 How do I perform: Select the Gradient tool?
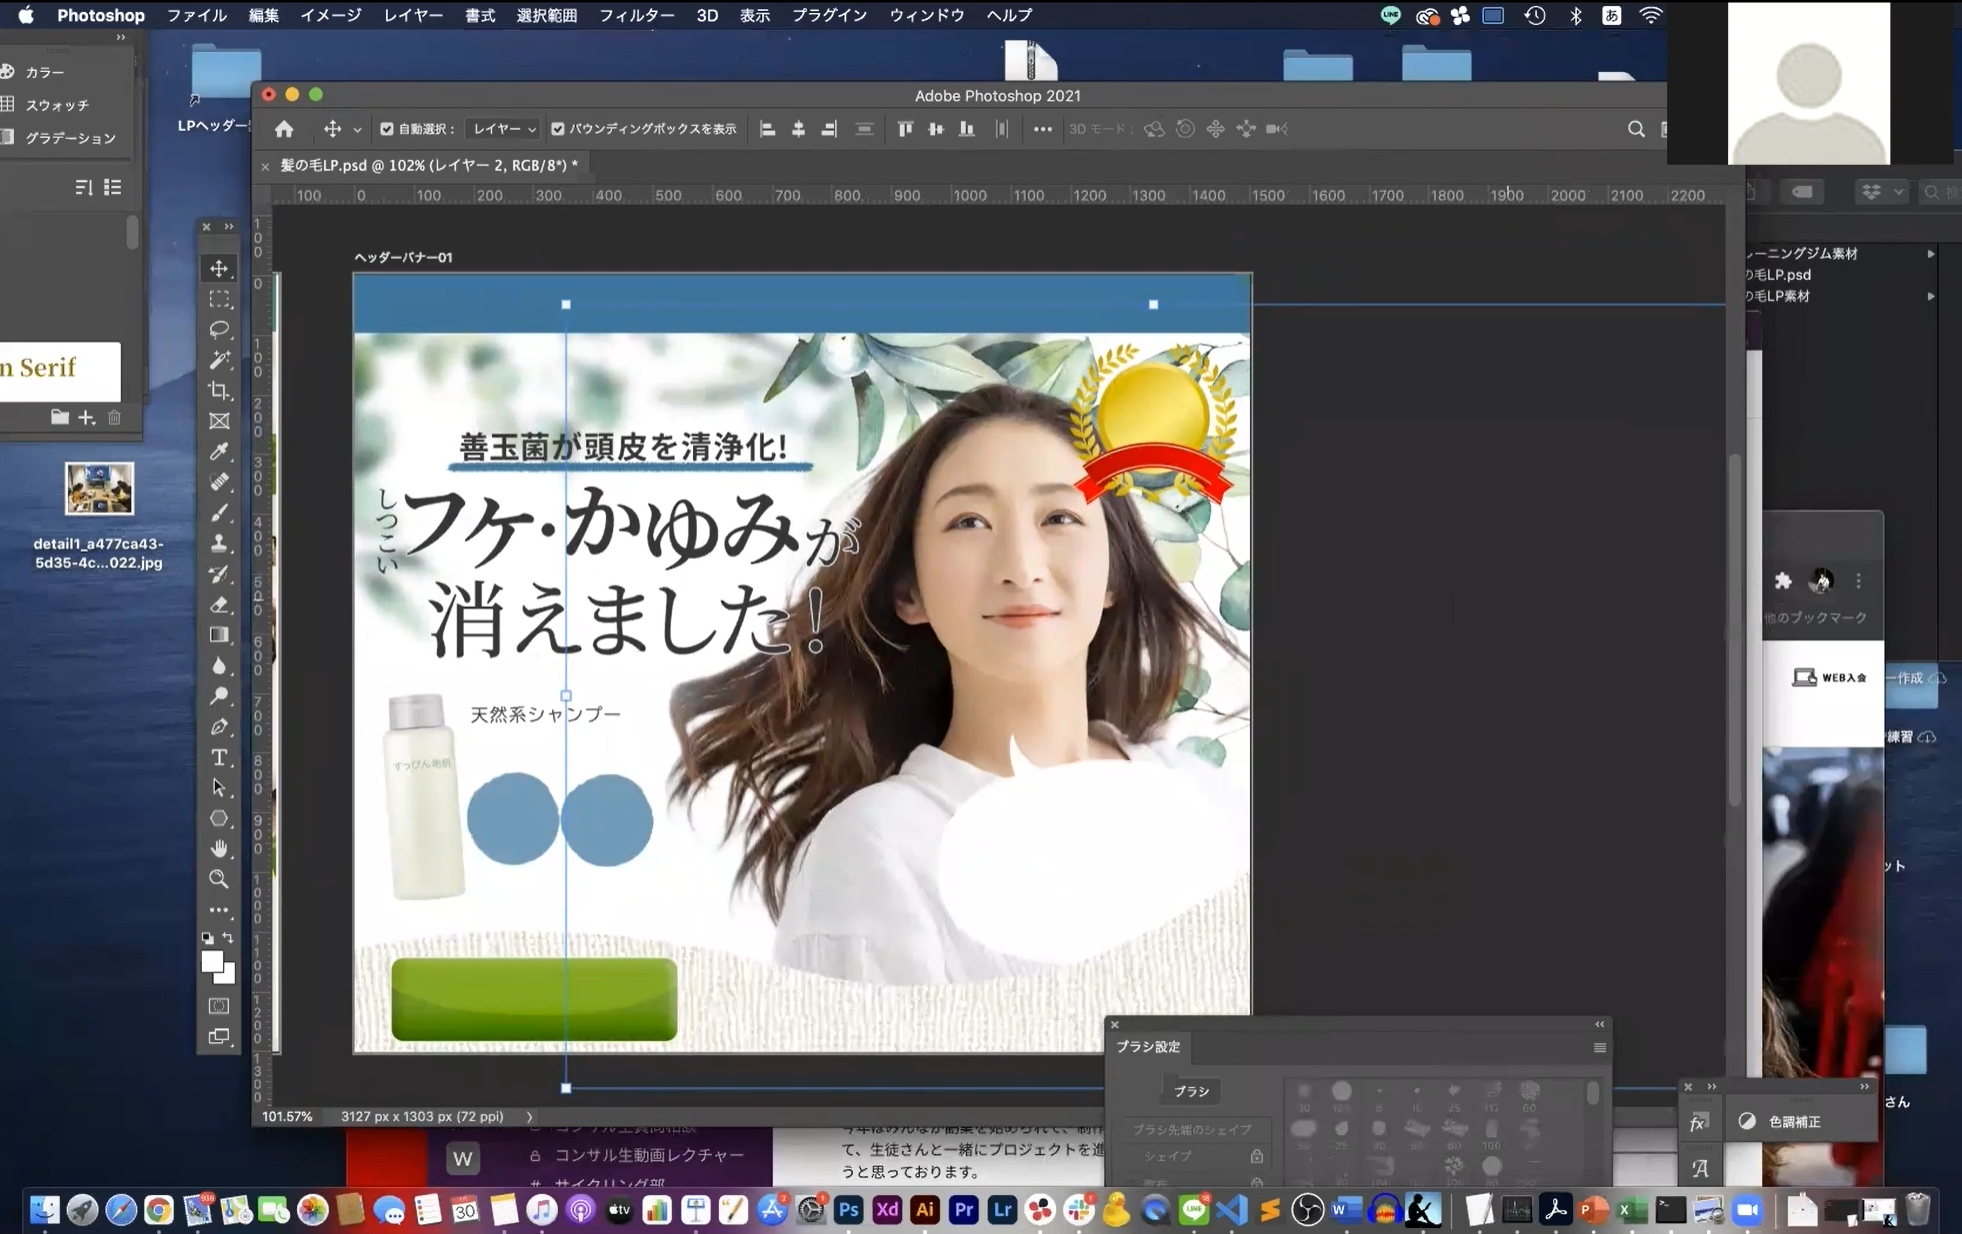click(219, 635)
